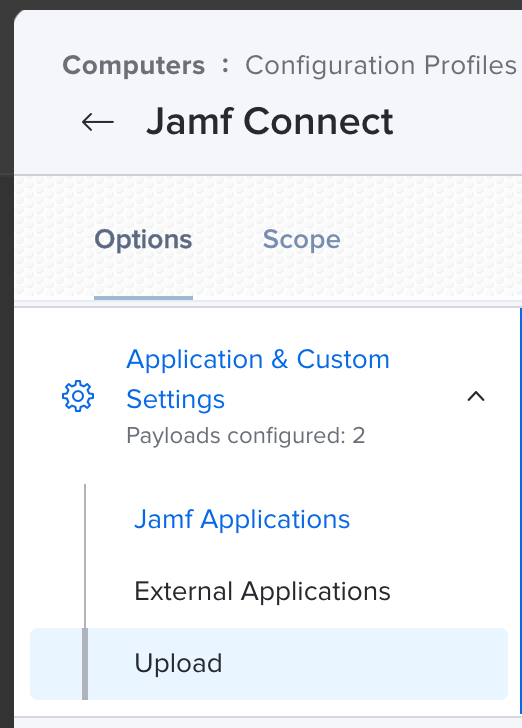Open the Configuration Profiles breadcrumb

pyautogui.click(x=381, y=65)
